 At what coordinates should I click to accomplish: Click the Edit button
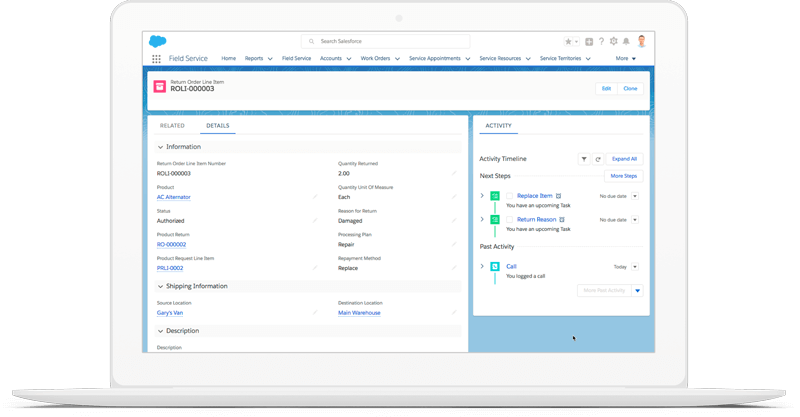606,89
